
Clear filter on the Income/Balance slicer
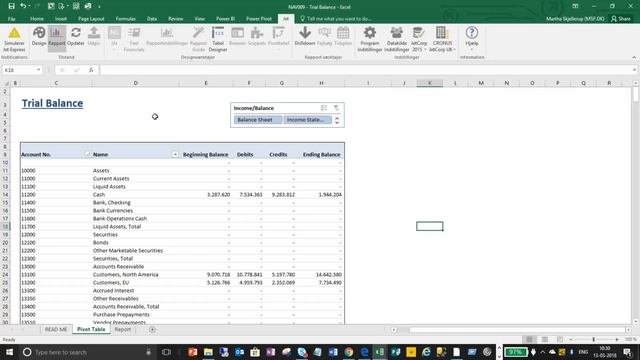click(336, 108)
